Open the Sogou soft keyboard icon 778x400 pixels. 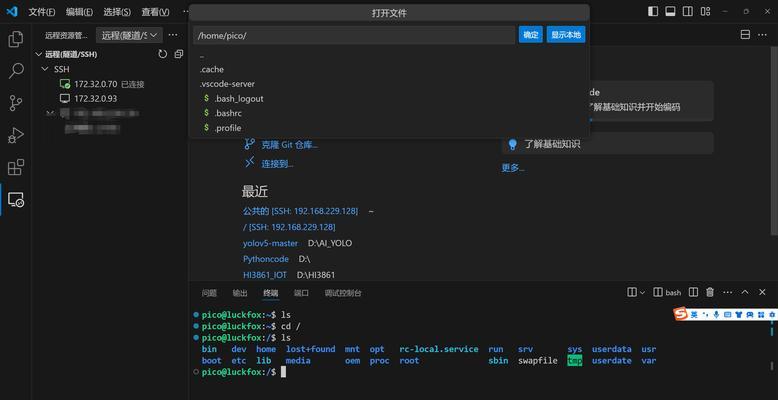[x=727, y=315]
